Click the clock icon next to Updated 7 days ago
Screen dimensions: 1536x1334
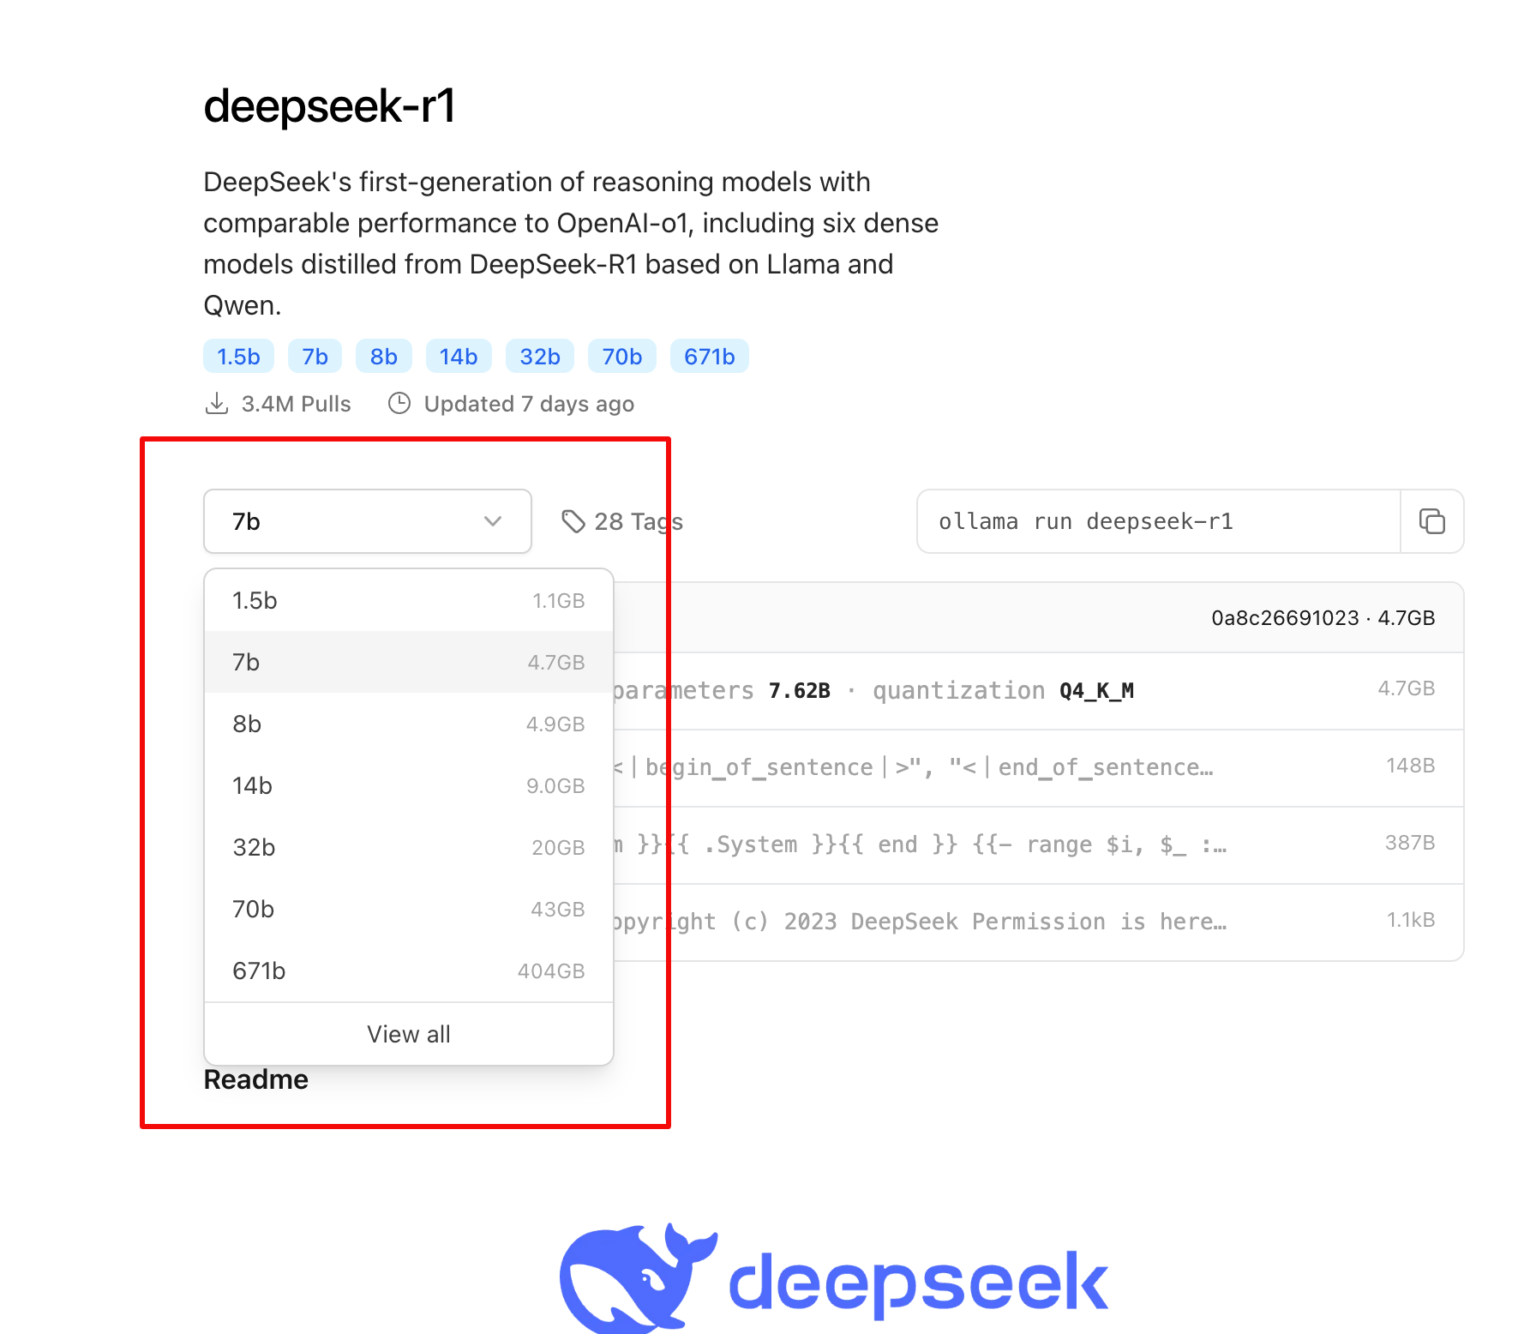(399, 403)
